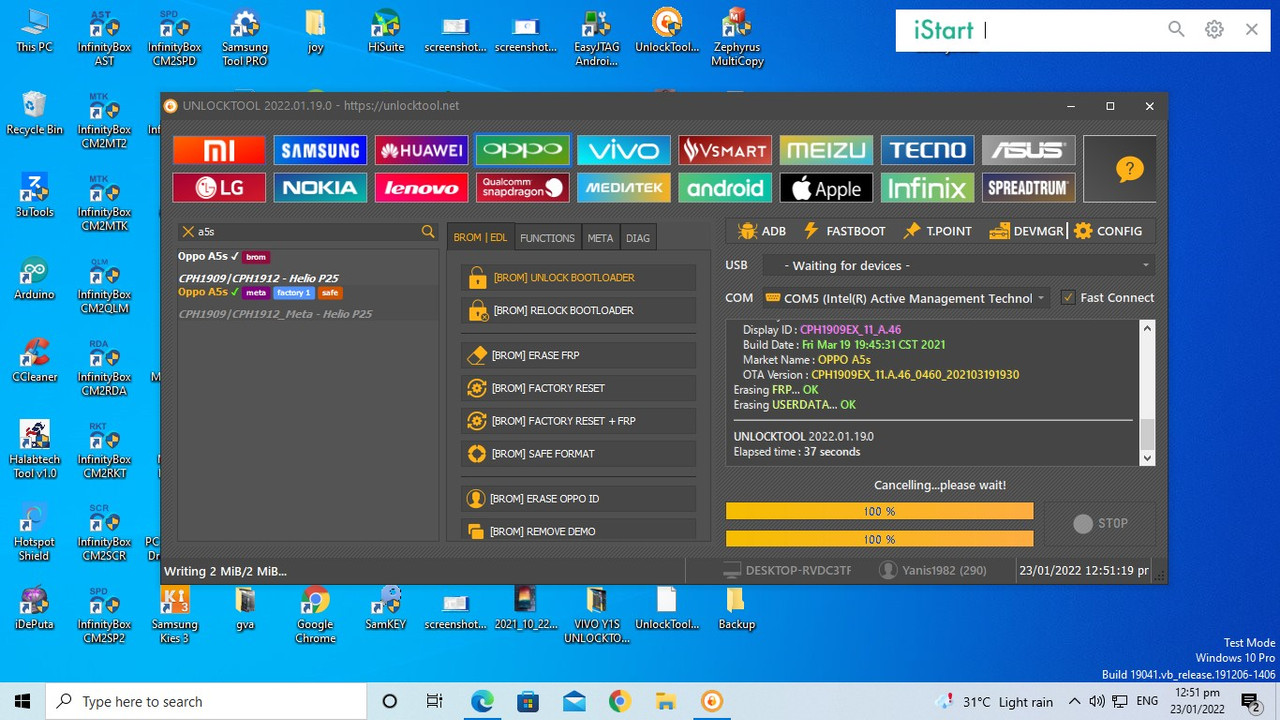Select the Xiaomi MI brand icon
1280x720 pixels.
point(219,150)
